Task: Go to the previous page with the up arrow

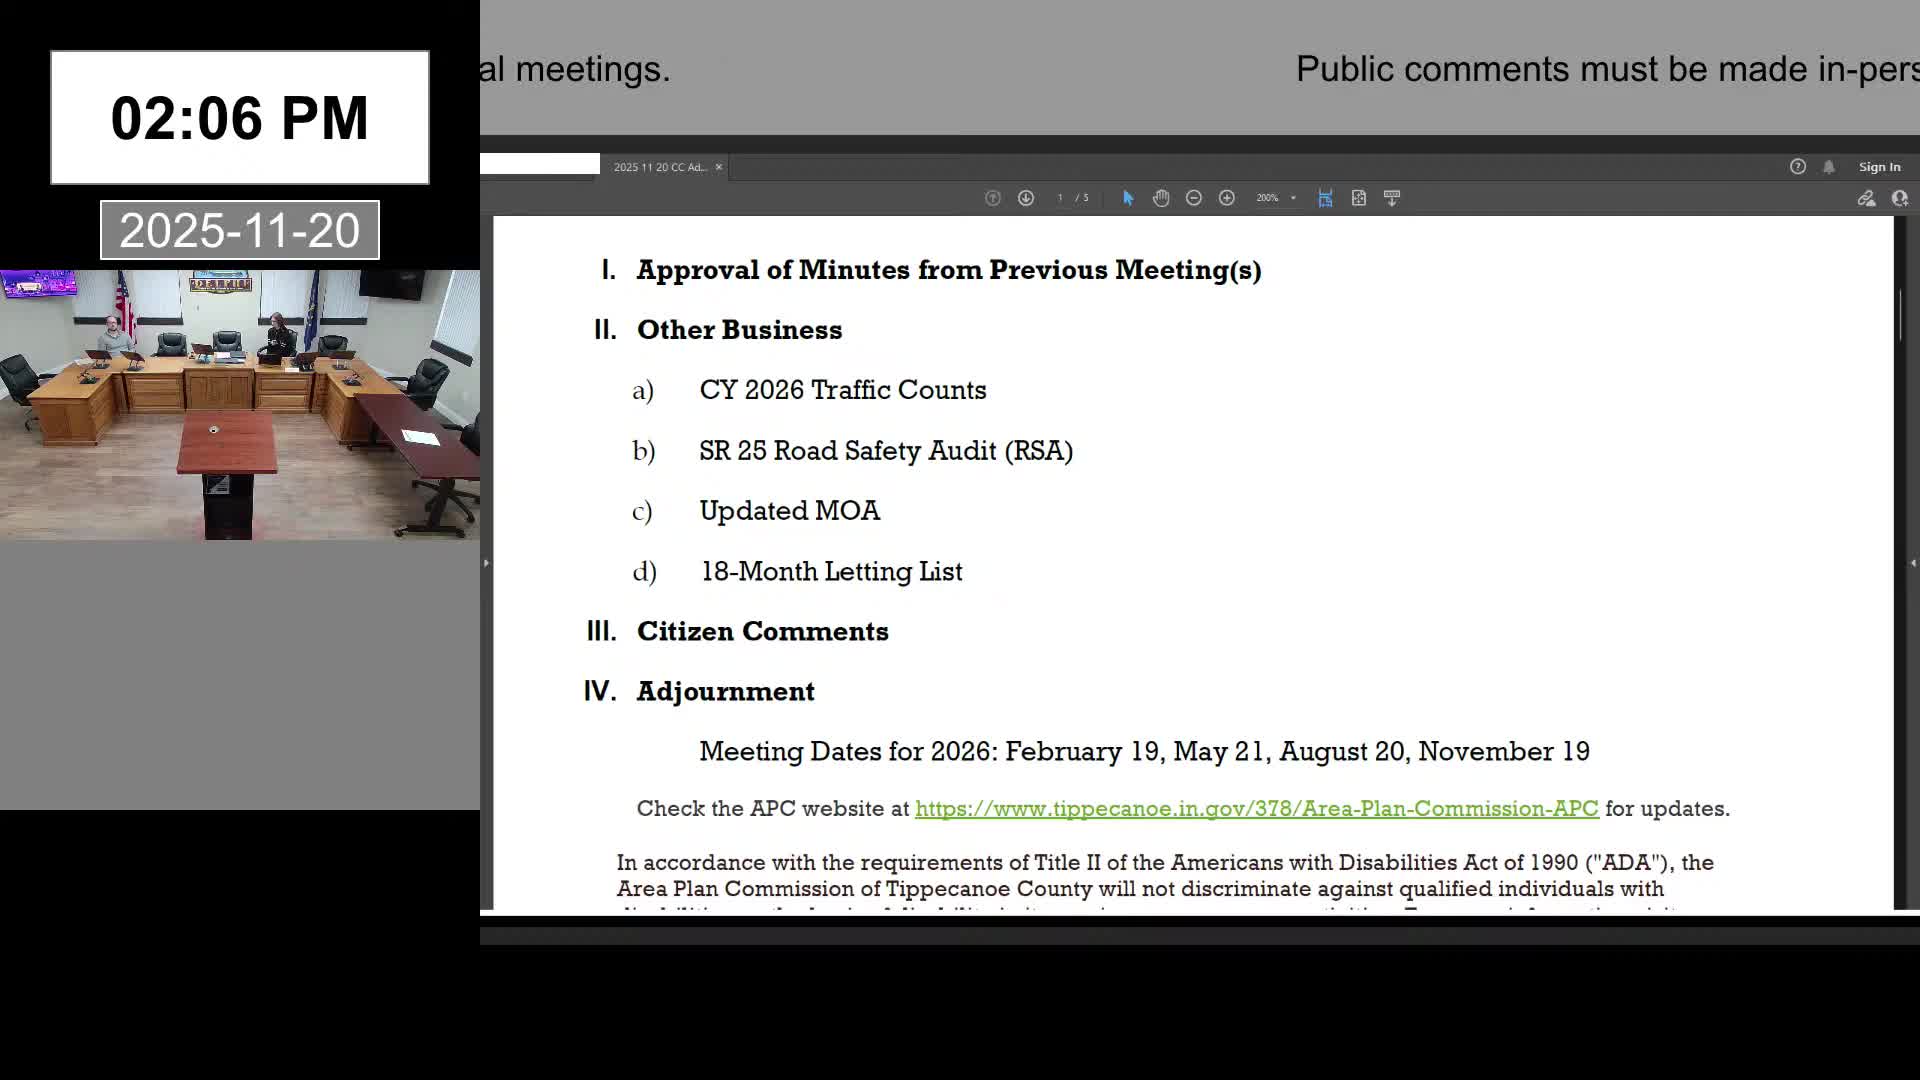Action: pos(992,198)
